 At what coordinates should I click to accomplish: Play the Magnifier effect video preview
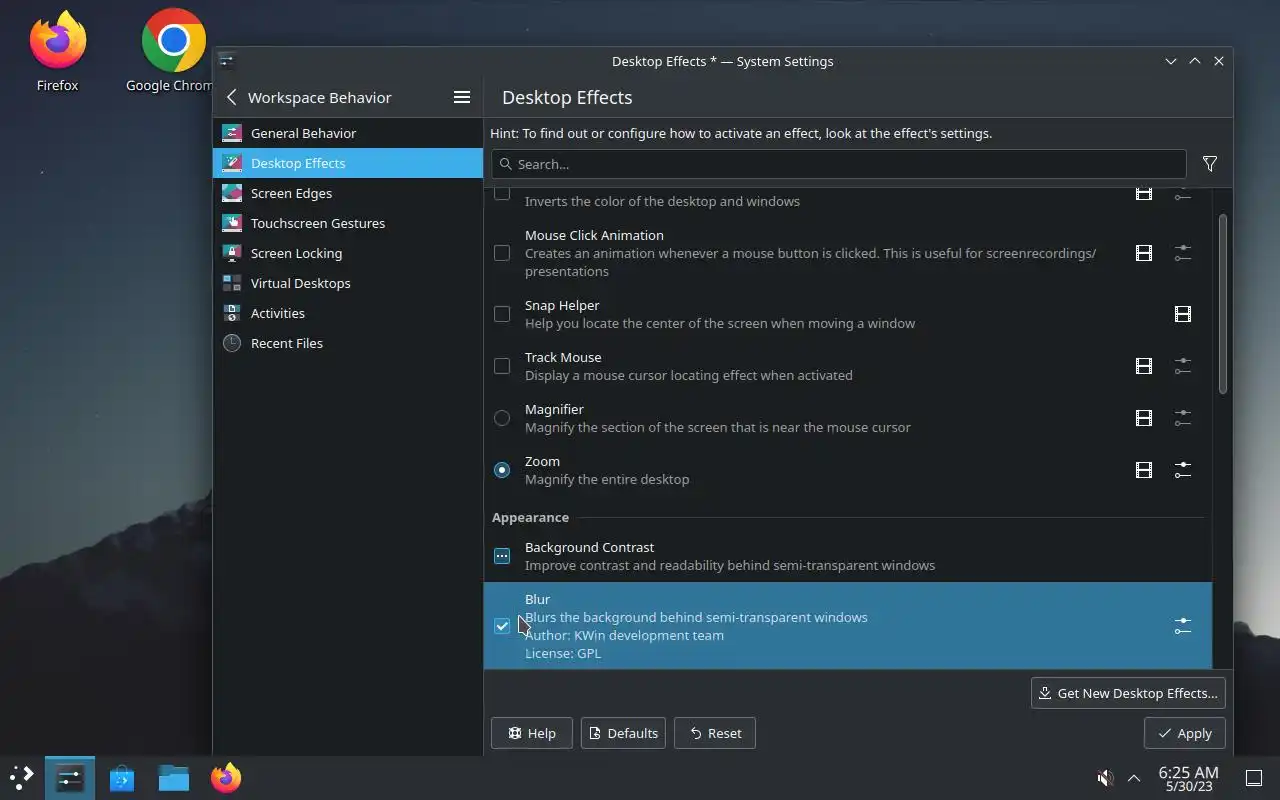[1144, 418]
